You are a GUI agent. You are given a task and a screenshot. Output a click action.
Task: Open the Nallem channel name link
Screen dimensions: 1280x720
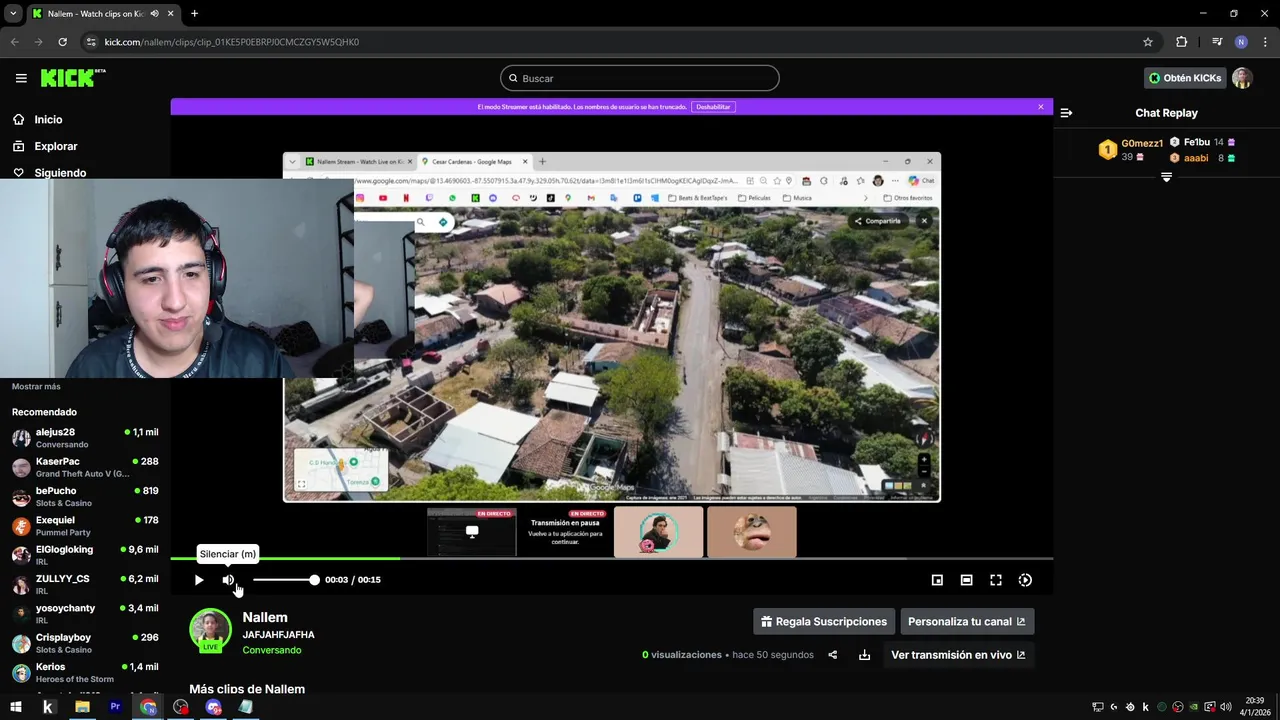[265, 618]
